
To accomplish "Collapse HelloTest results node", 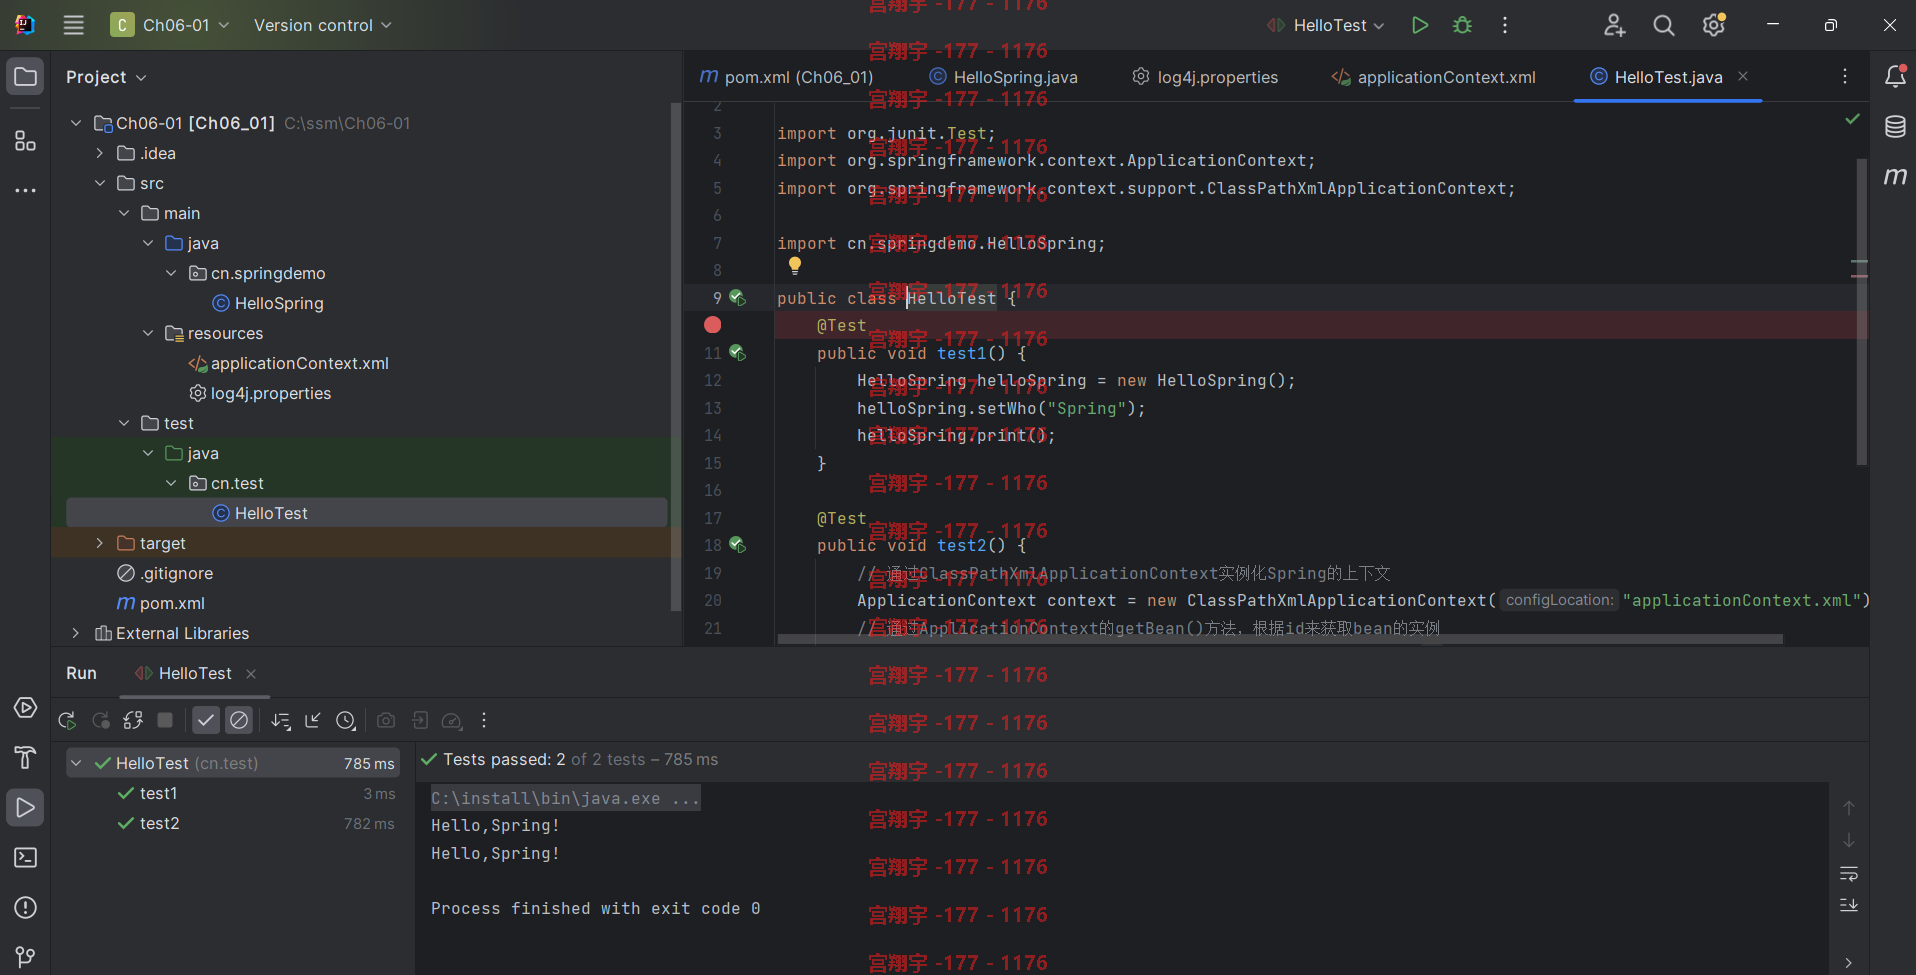I will (x=76, y=763).
